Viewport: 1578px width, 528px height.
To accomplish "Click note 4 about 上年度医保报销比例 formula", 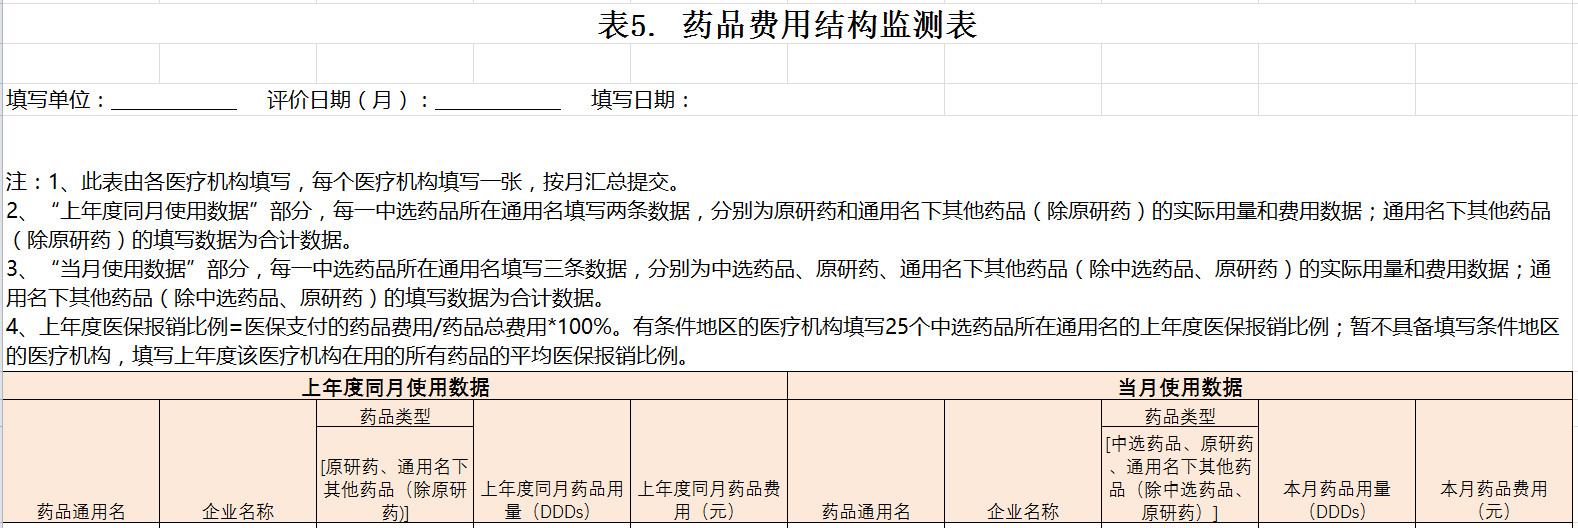I will pyautogui.click(x=780, y=341).
